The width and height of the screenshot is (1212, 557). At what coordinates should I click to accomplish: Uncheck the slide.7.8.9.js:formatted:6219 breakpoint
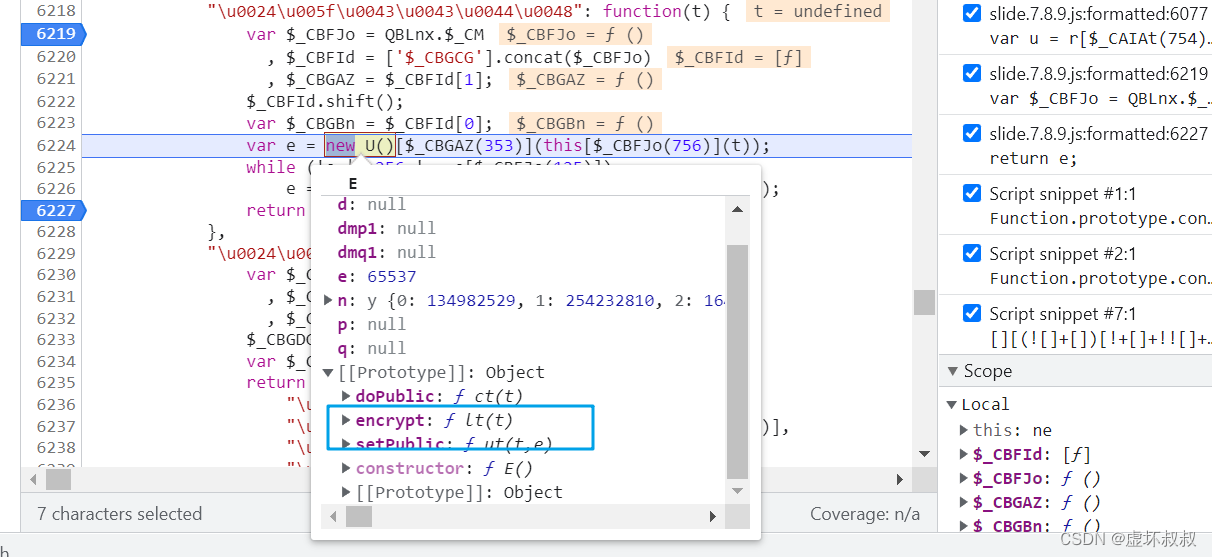pos(971,74)
